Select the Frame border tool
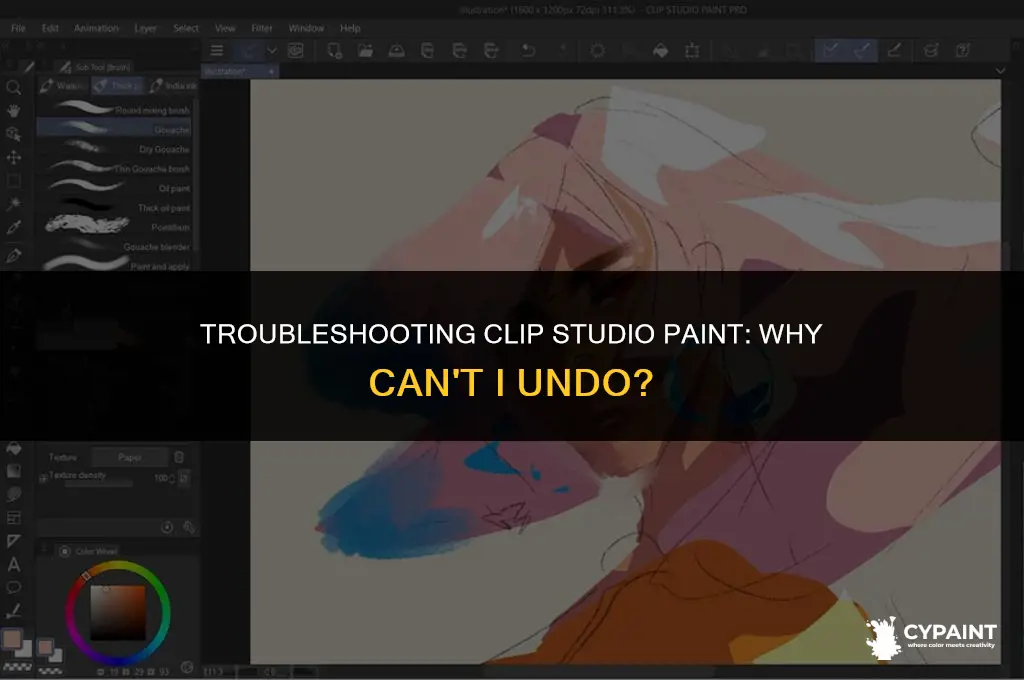 (13, 518)
